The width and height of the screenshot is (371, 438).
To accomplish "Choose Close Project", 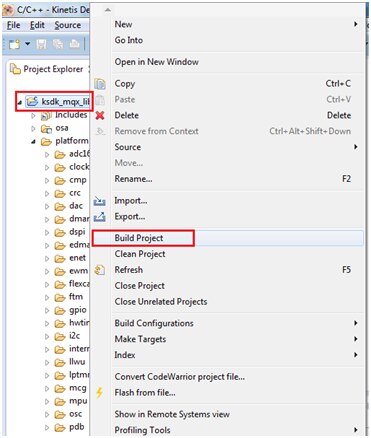I will pyautogui.click(x=227, y=286).
